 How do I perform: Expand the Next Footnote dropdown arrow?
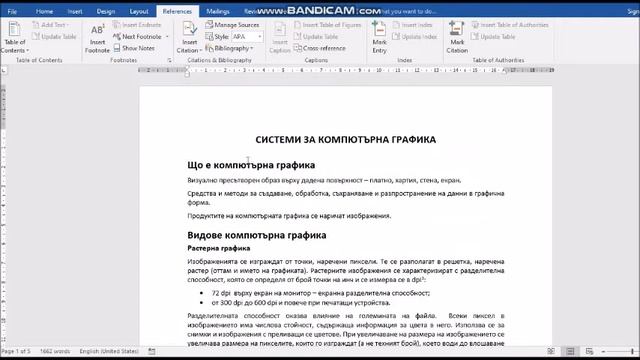(x=167, y=37)
